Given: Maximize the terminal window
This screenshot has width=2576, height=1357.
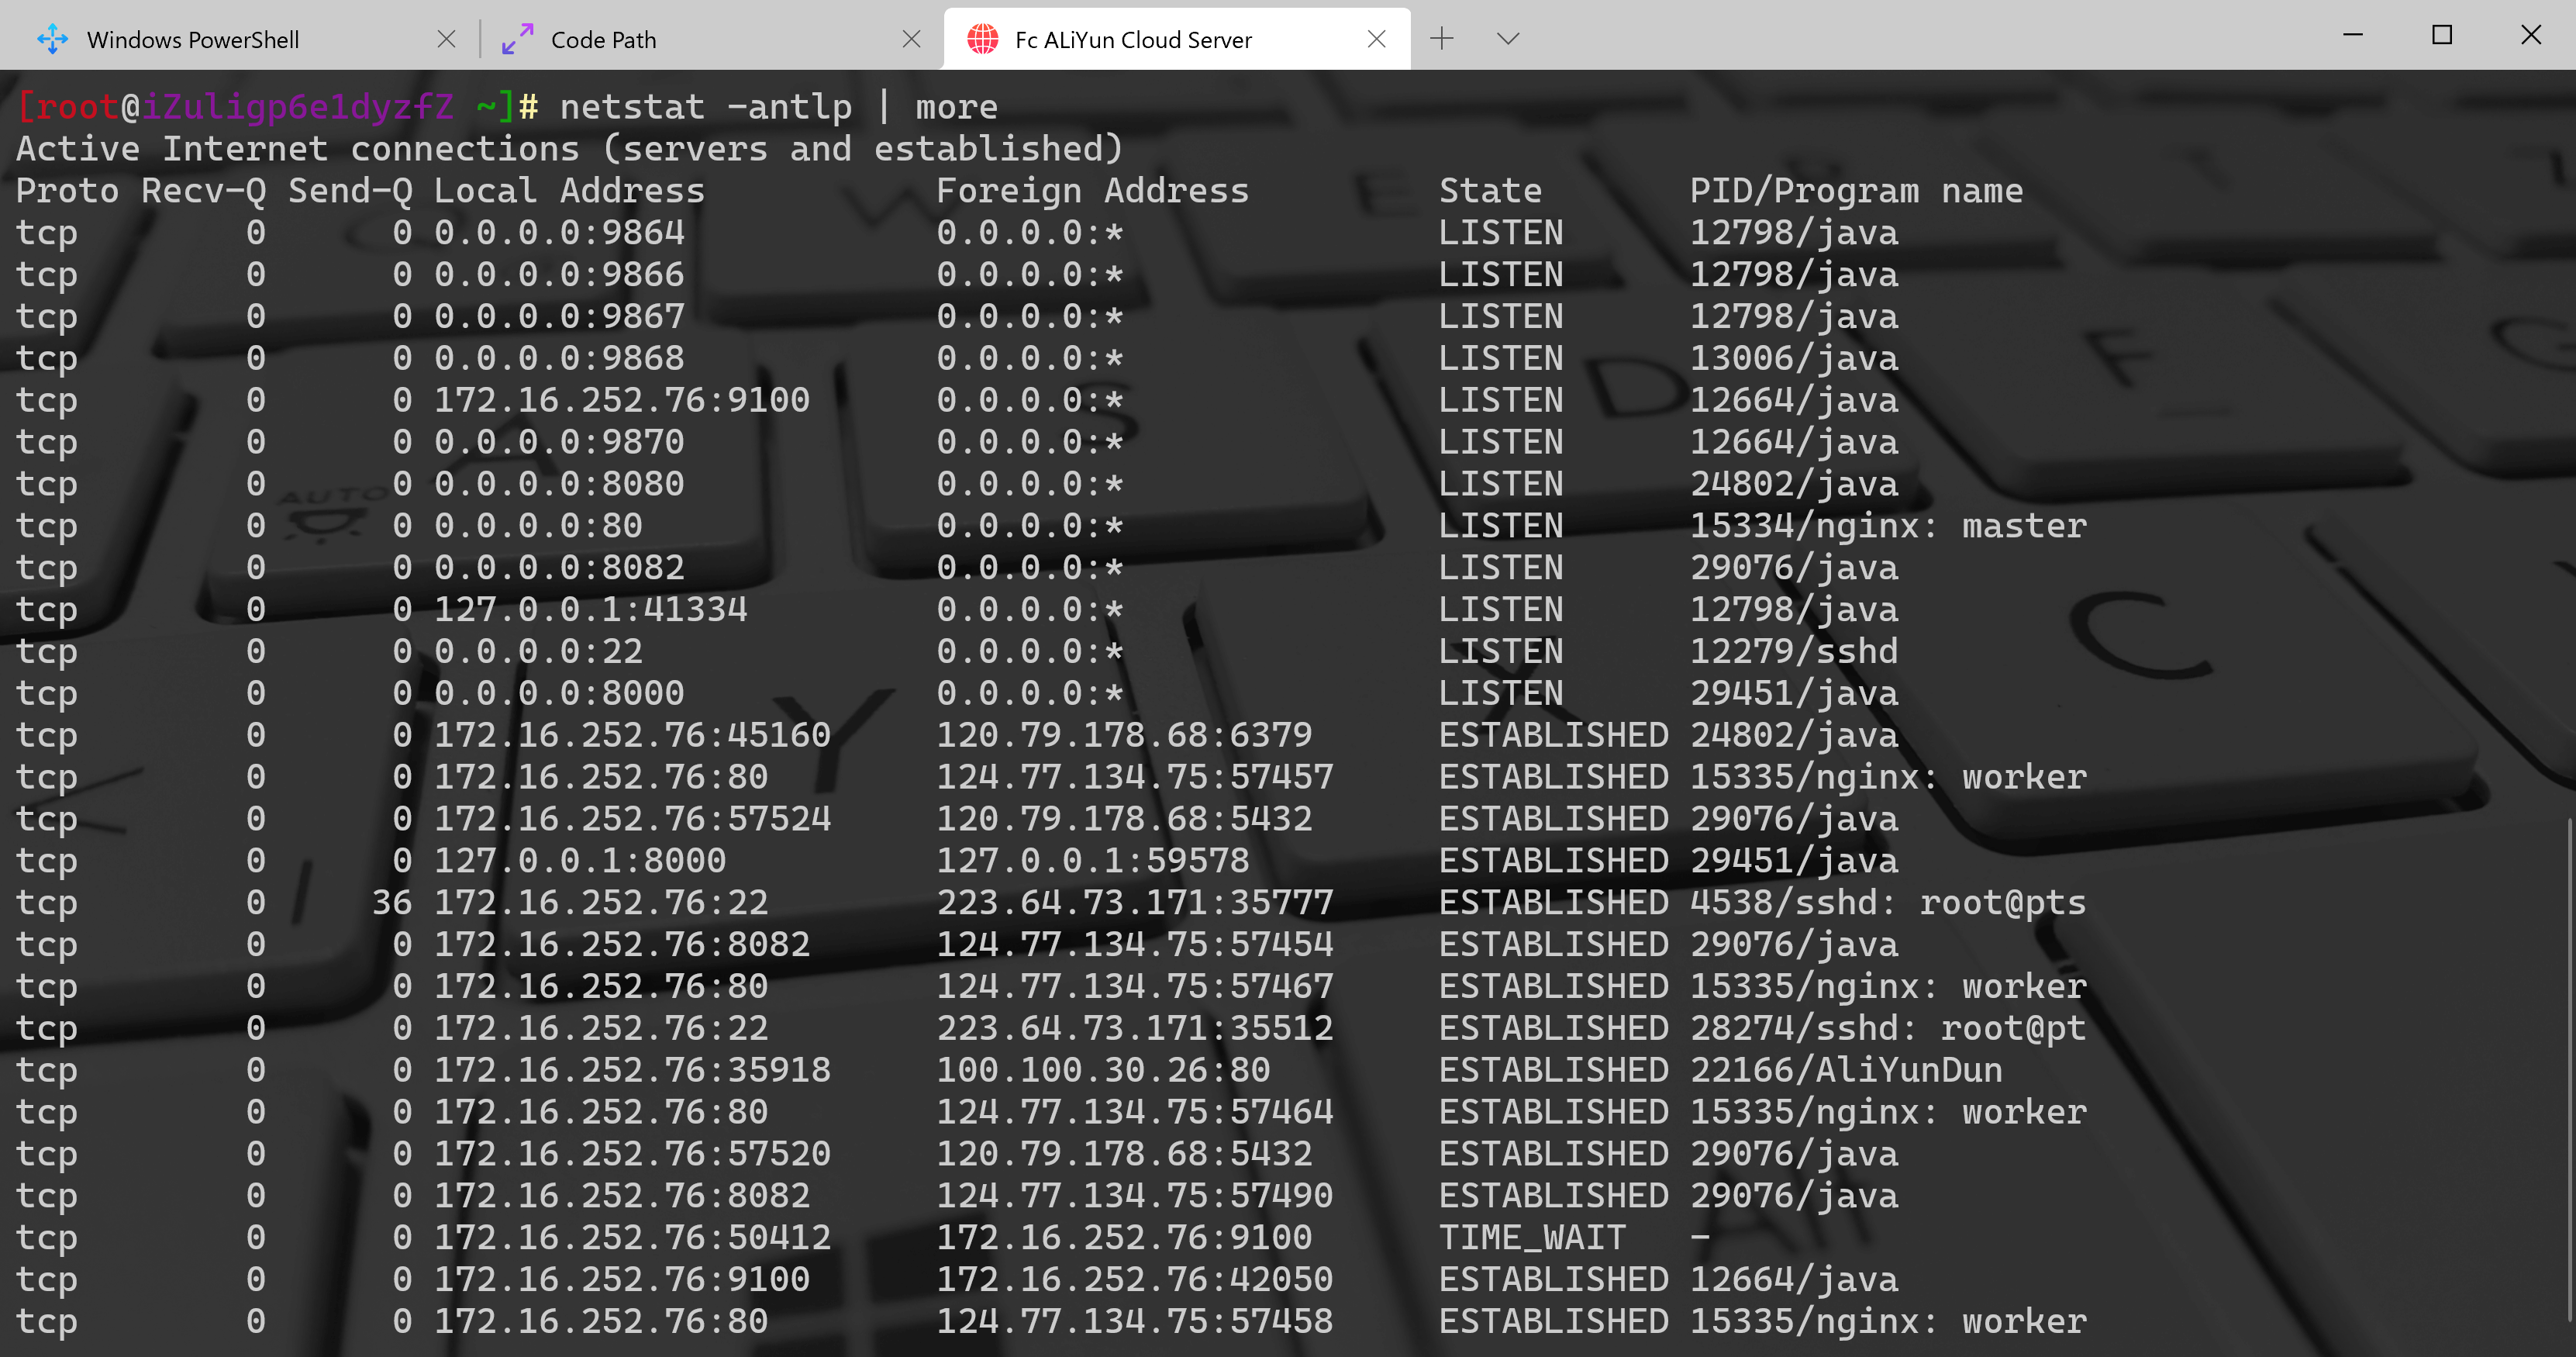Looking at the screenshot, I should (2442, 35).
